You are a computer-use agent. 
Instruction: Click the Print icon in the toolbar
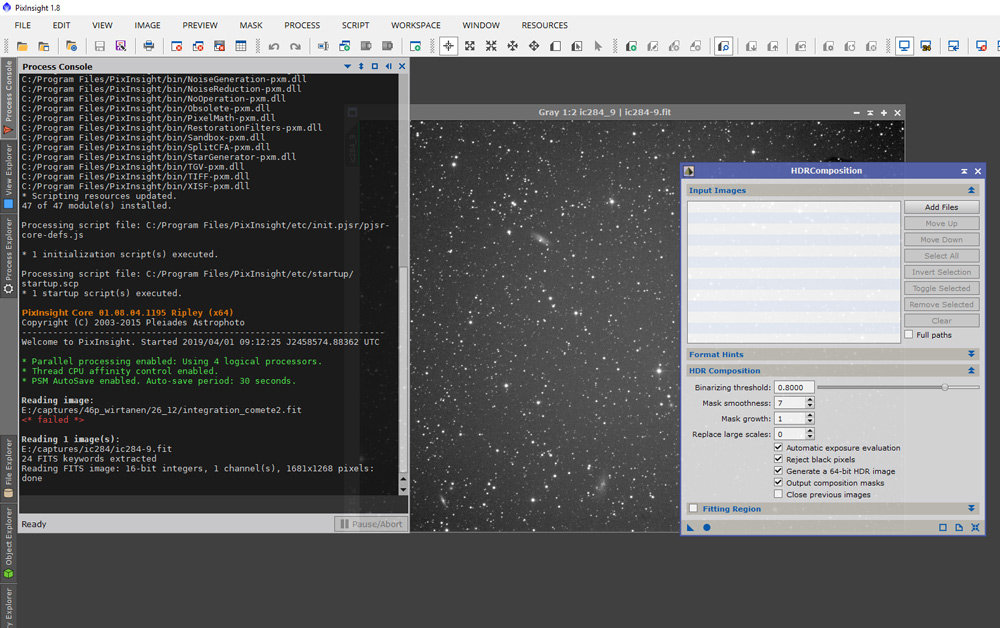tap(149, 46)
